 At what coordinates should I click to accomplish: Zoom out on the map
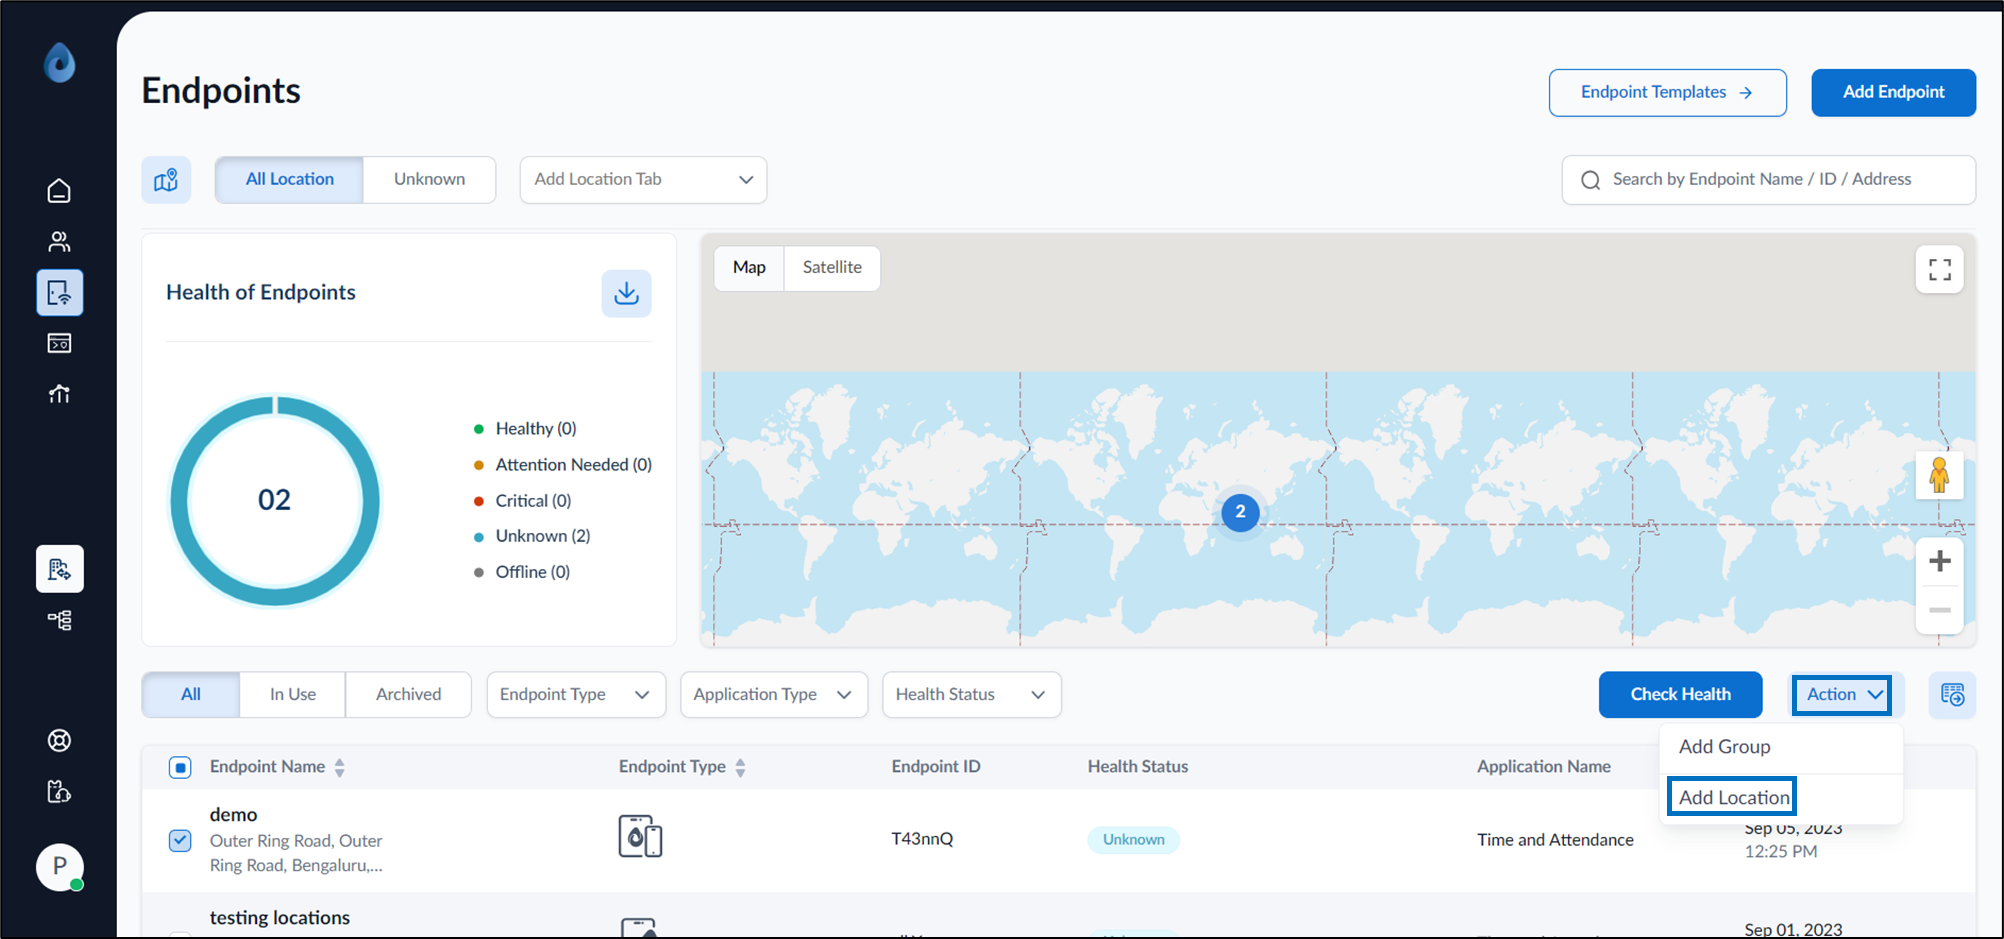(1939, 610)
